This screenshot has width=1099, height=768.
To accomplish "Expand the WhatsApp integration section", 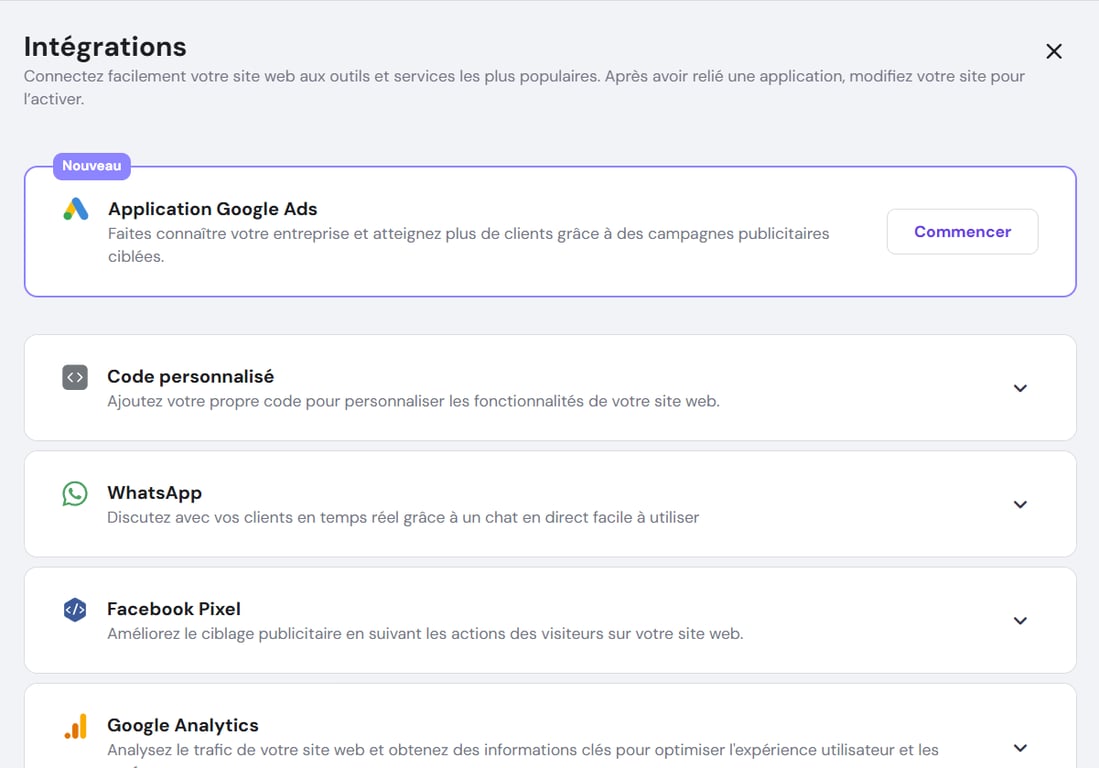I will pyautogui.click(x=1021, y=504).
